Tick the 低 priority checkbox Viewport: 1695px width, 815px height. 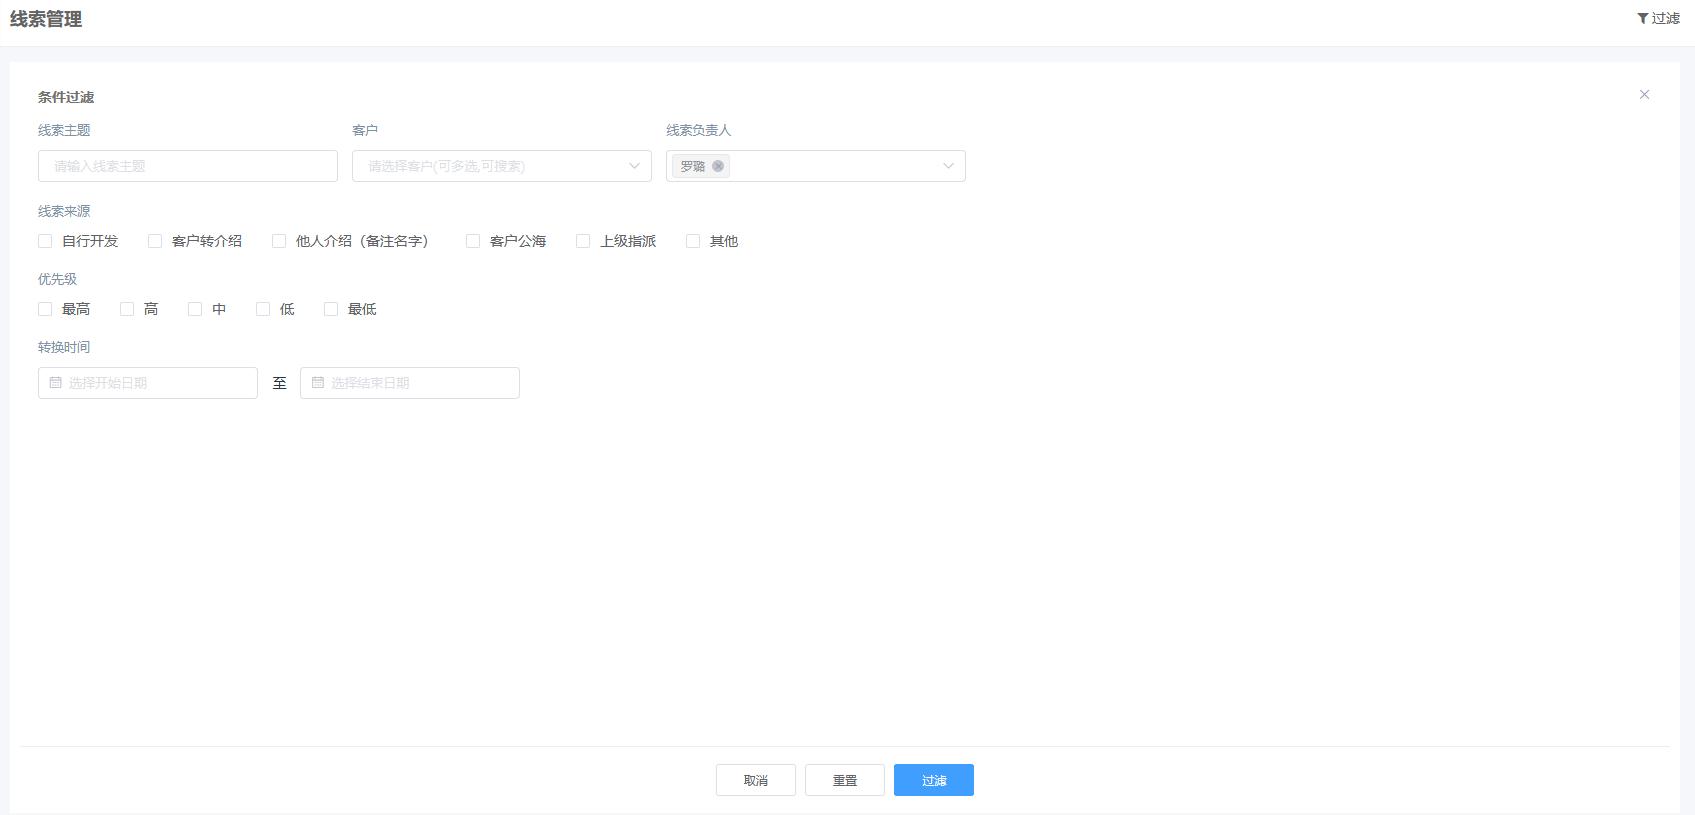(x=263, y=309)
